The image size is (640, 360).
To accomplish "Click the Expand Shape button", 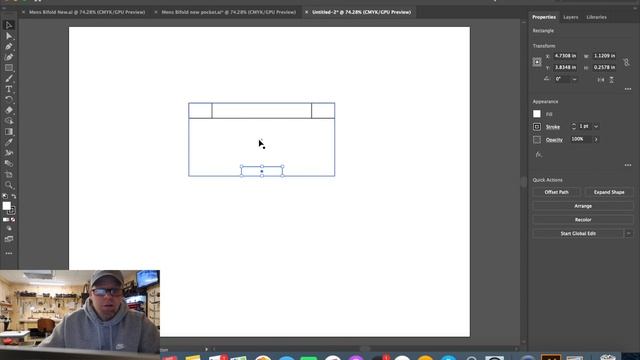I will click(x=609, y=192).
